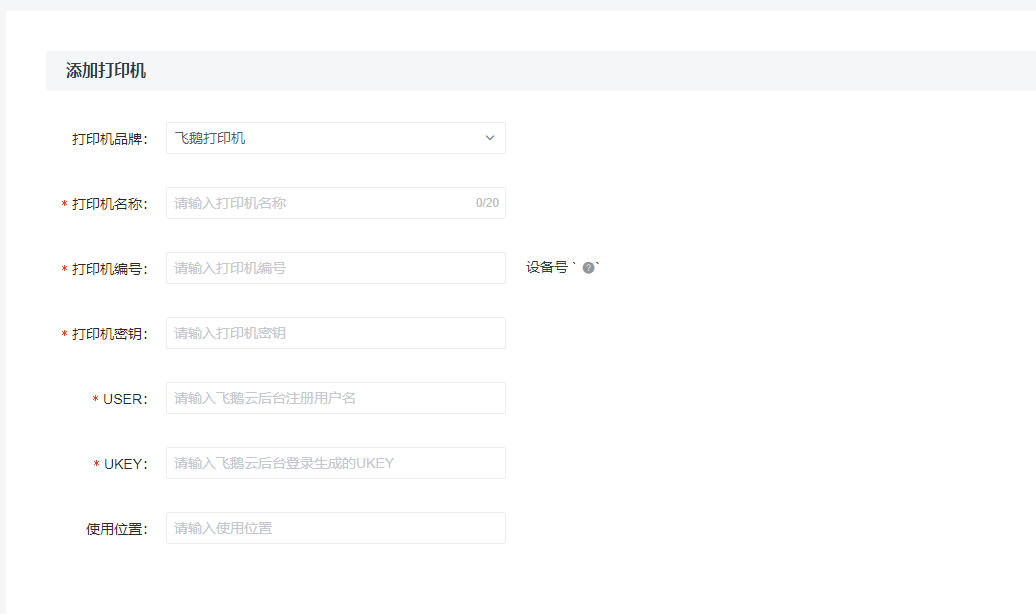Screen dimensions: 1036x614
Task: Click the chevron arrow in the printer brand selector
Action: pyautogui.click(x=489, y=138)
